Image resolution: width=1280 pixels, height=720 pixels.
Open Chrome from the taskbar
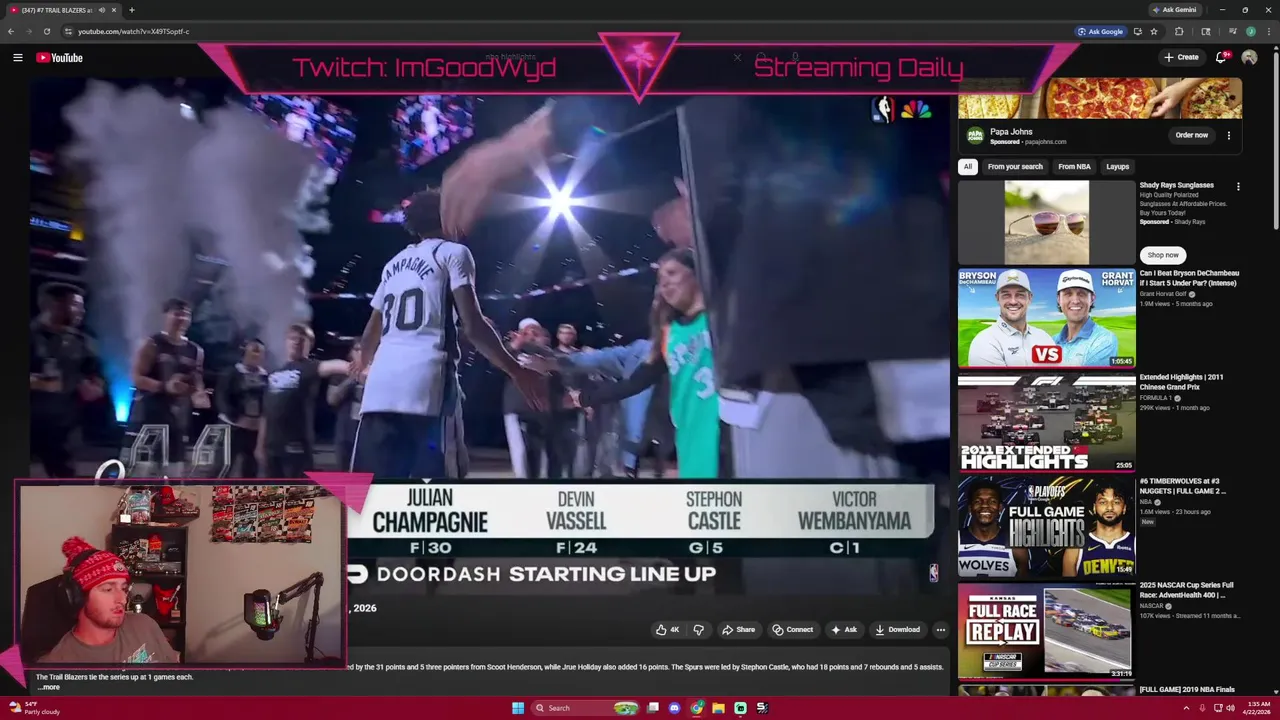[696, 708]
